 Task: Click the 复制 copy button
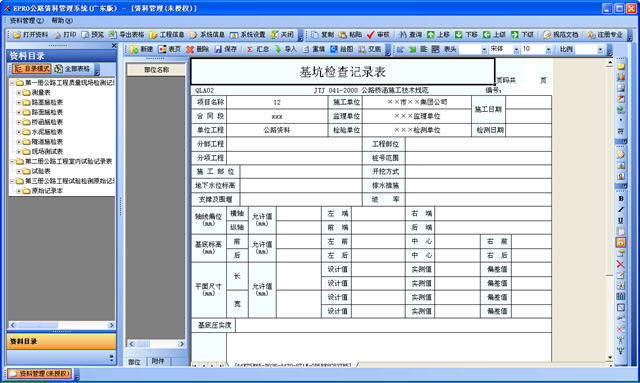pos(322,35)
